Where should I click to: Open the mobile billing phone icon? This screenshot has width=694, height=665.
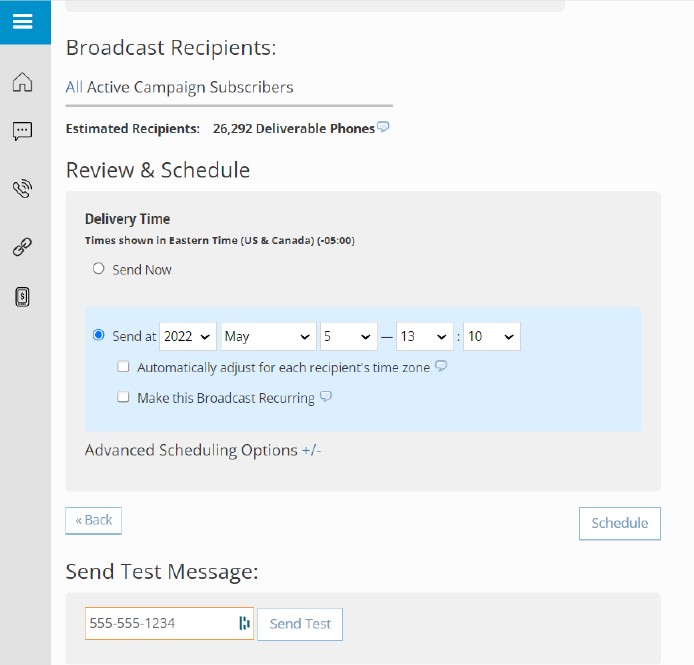coord(22,296)
